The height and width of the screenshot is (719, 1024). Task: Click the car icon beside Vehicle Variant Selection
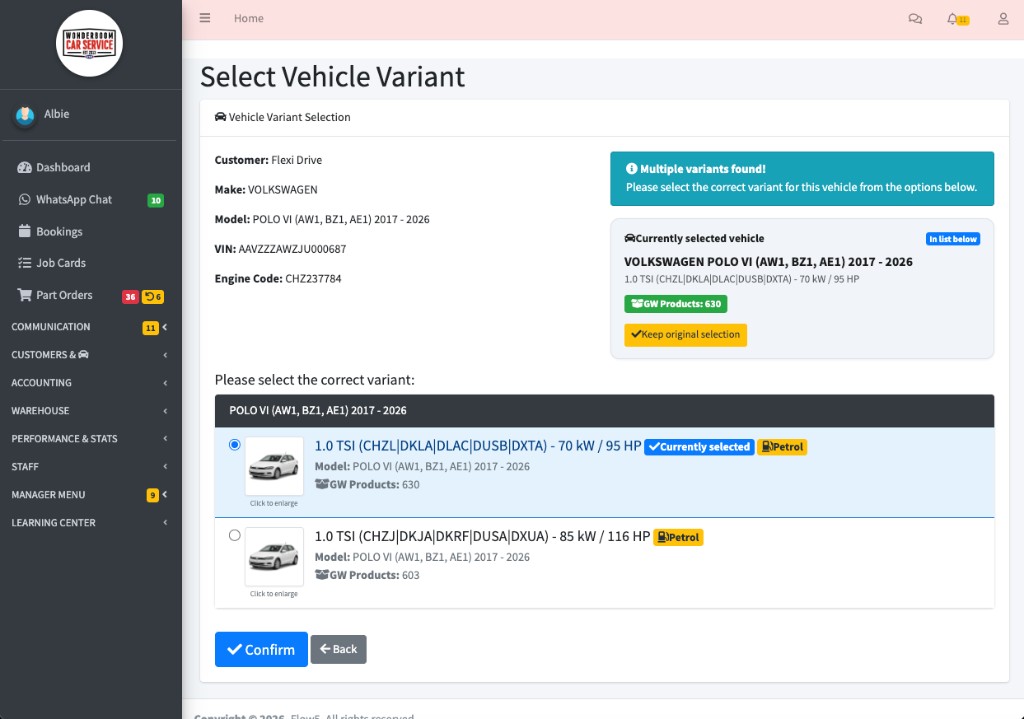(220, 117)
